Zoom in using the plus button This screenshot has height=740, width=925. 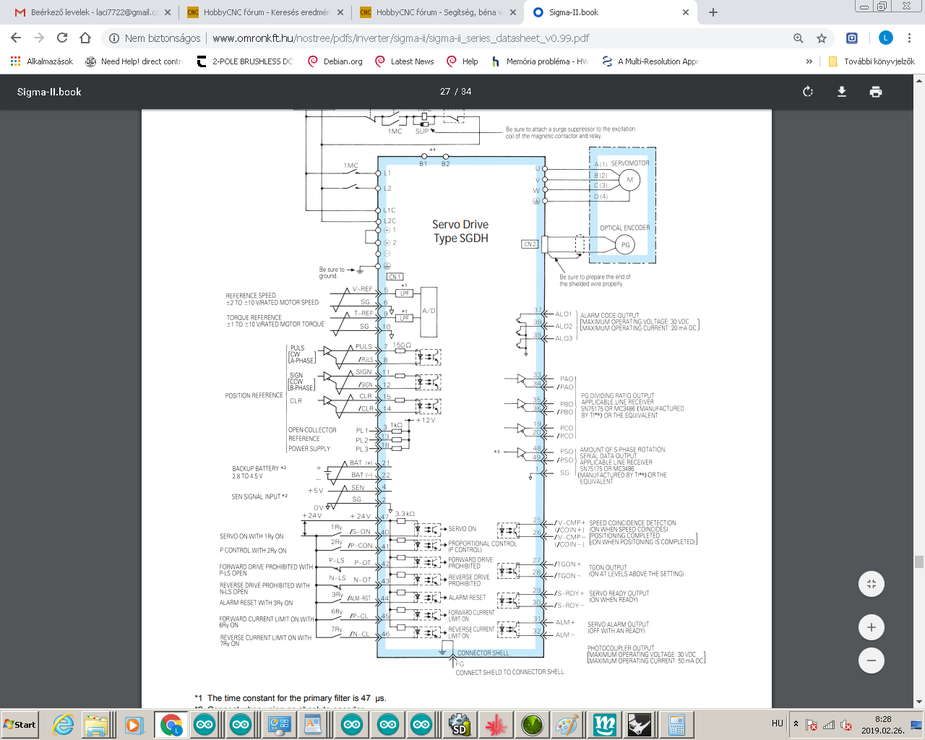pos(871,628)
